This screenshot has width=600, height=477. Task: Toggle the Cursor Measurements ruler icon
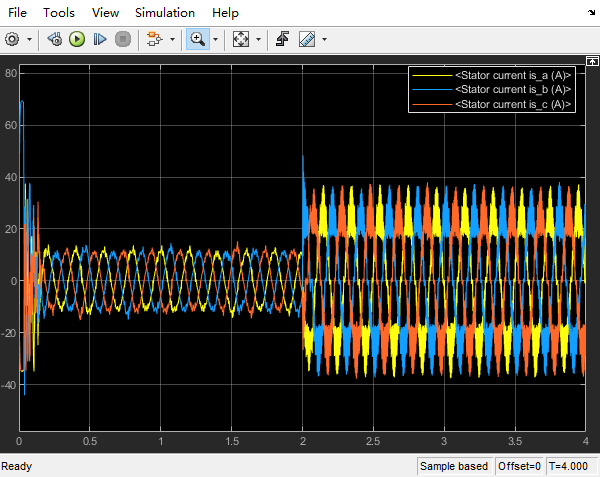tap(306, 39)
